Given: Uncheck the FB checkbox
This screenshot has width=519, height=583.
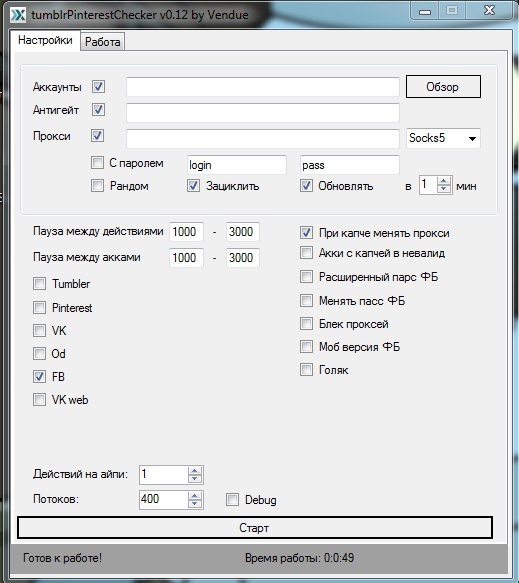Looking at the screenshot, I should pos(39,377).
